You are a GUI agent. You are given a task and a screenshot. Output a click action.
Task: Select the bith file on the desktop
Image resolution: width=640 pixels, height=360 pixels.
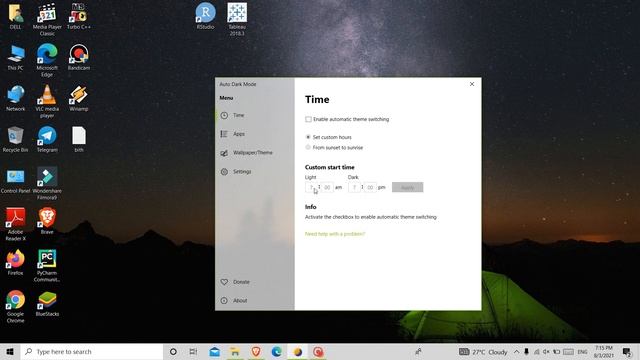79,140
